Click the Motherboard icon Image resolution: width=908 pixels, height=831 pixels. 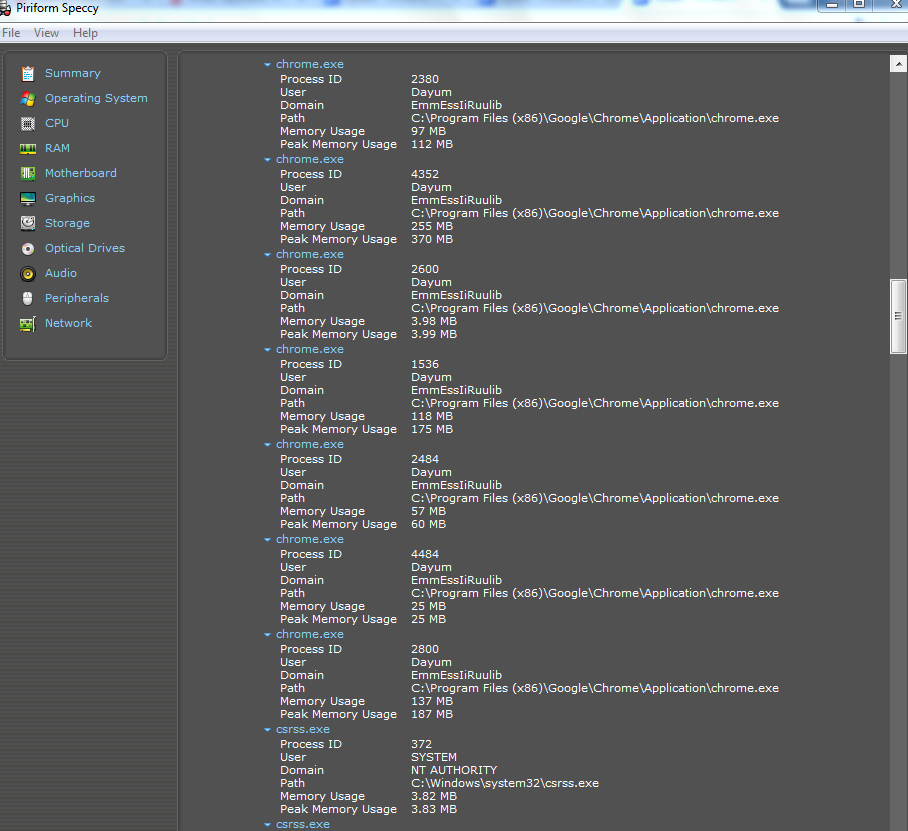28,173
